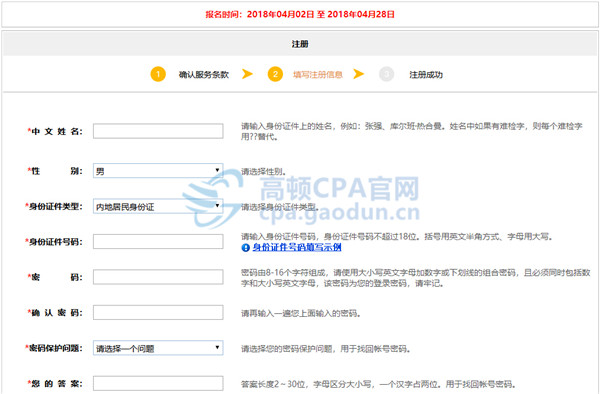Open the 密码保护问题 dropdown
The width and height of the screenshot is (600, 394).
point(158,348)
